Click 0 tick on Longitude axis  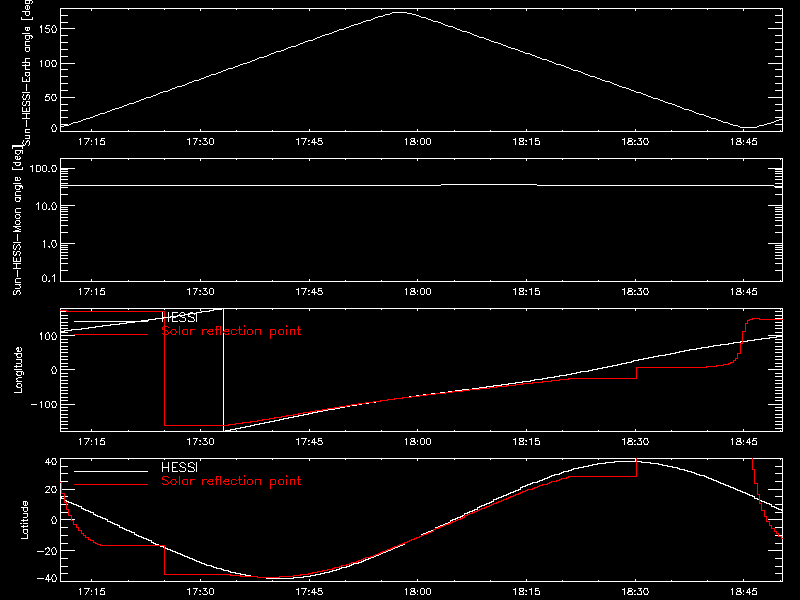54,370
